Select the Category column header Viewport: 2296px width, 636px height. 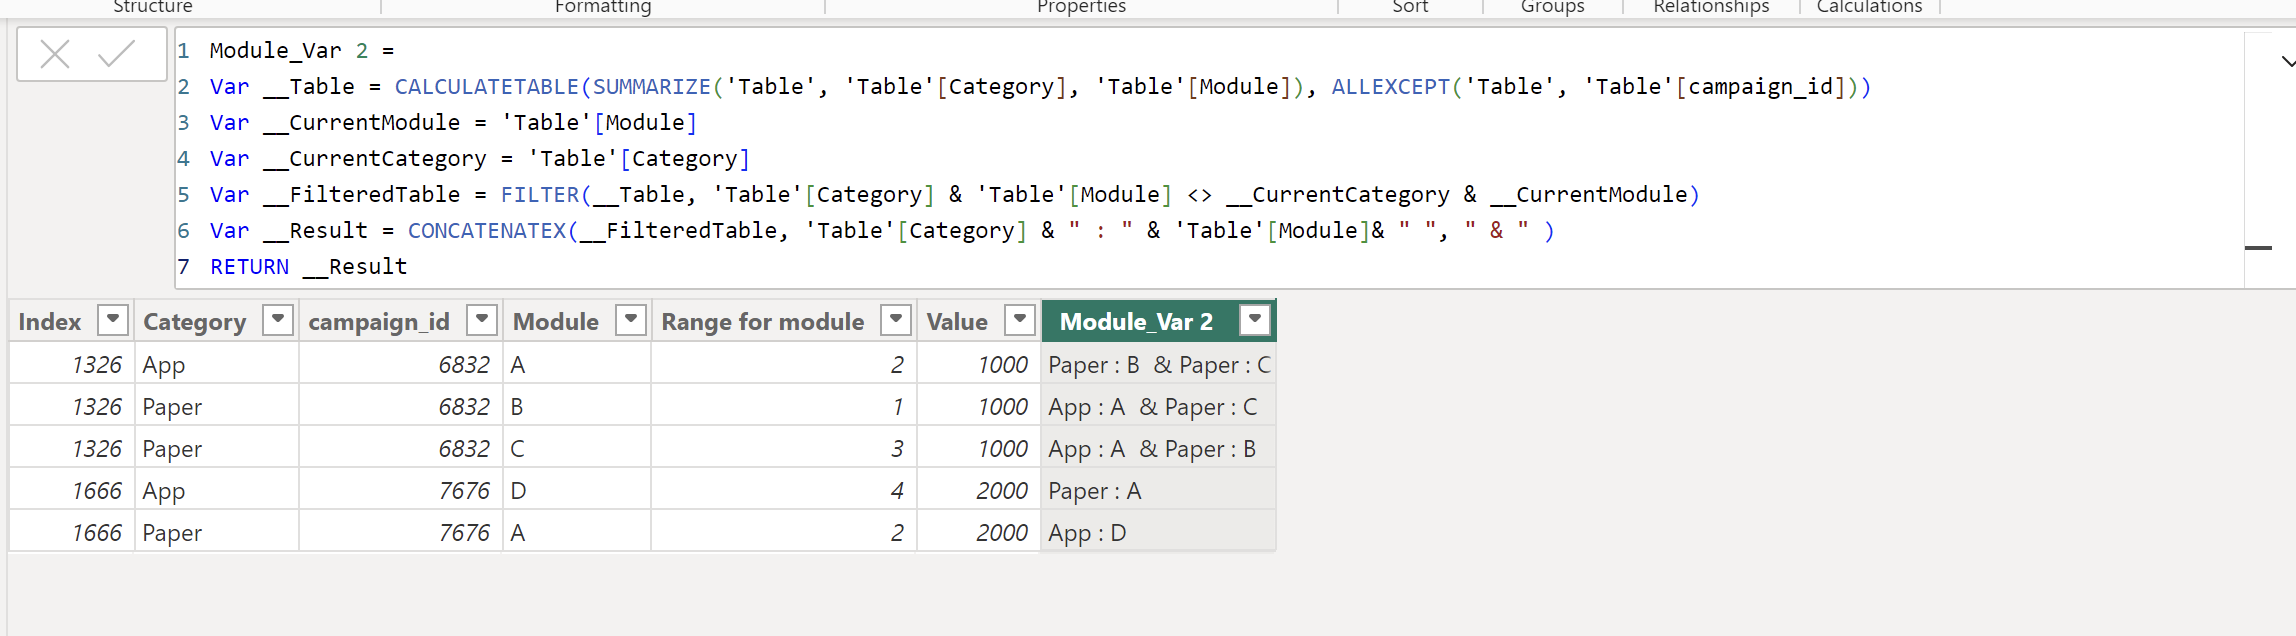195,322
